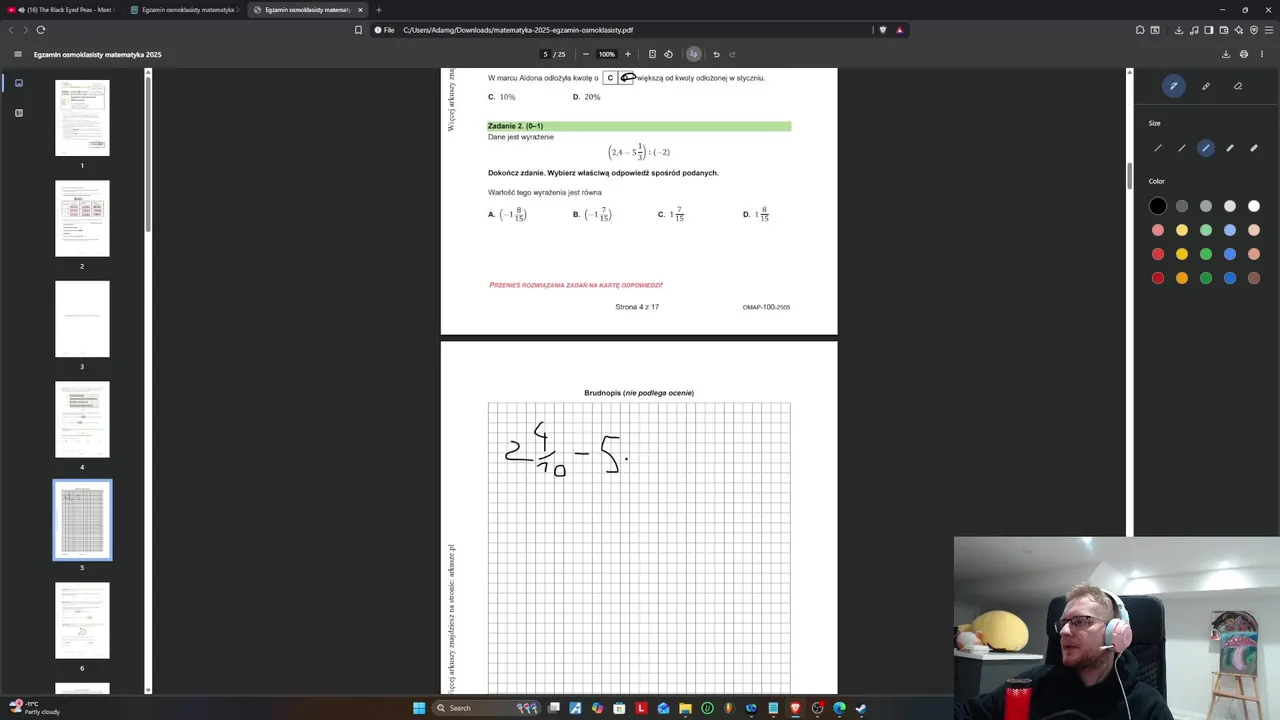1280x720 pixels.
Task: Open Brave Shields icon in address bar
Action: click(x=882, y=30)
